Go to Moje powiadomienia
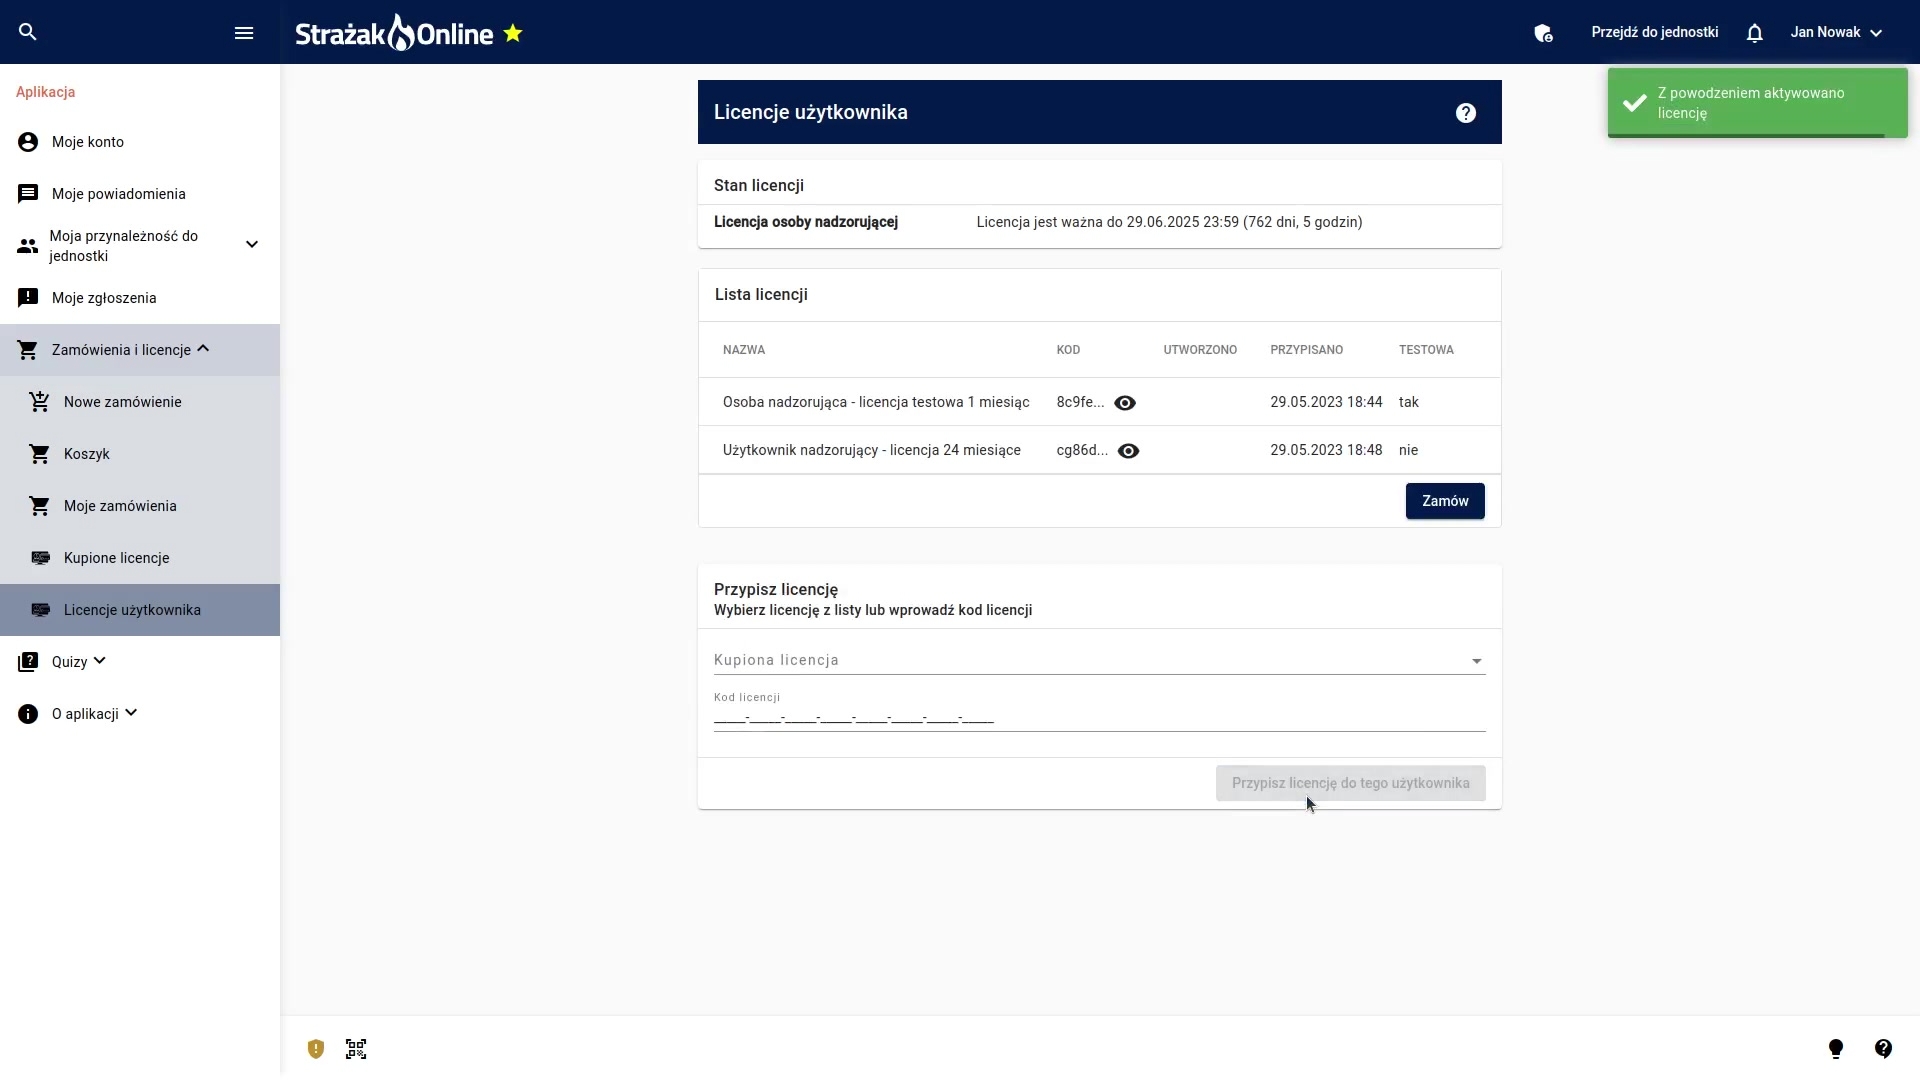Viewport: 1920px width, 1080px height. pyautogui.click(x=140, y=194)
